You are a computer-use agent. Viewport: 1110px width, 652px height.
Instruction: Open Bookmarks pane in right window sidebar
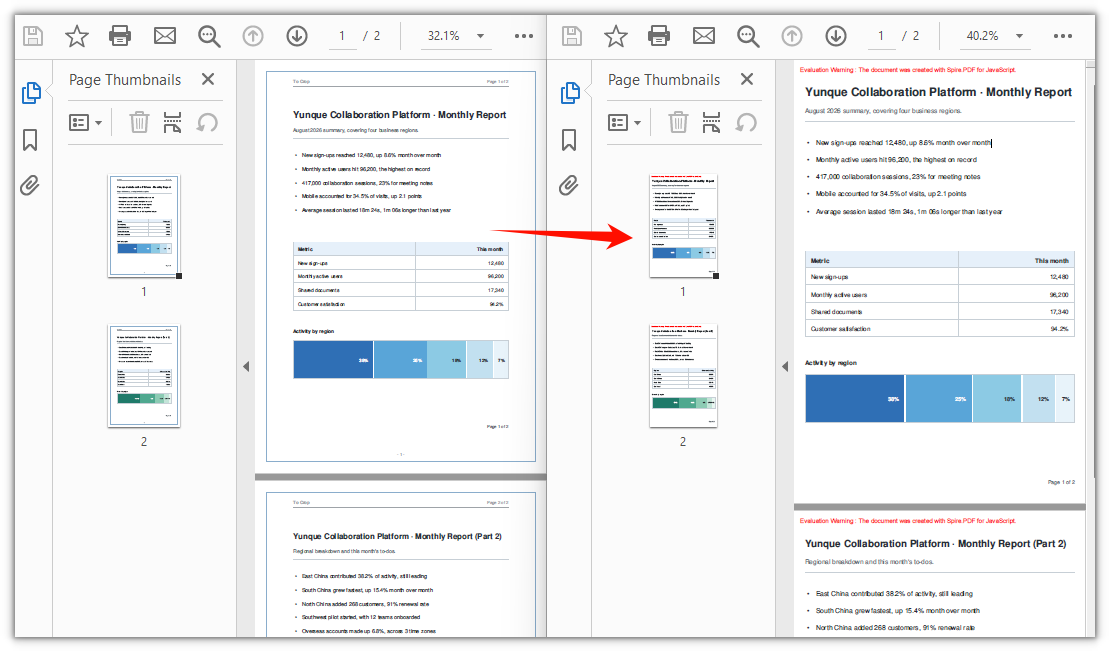click(x=568, y=139)
